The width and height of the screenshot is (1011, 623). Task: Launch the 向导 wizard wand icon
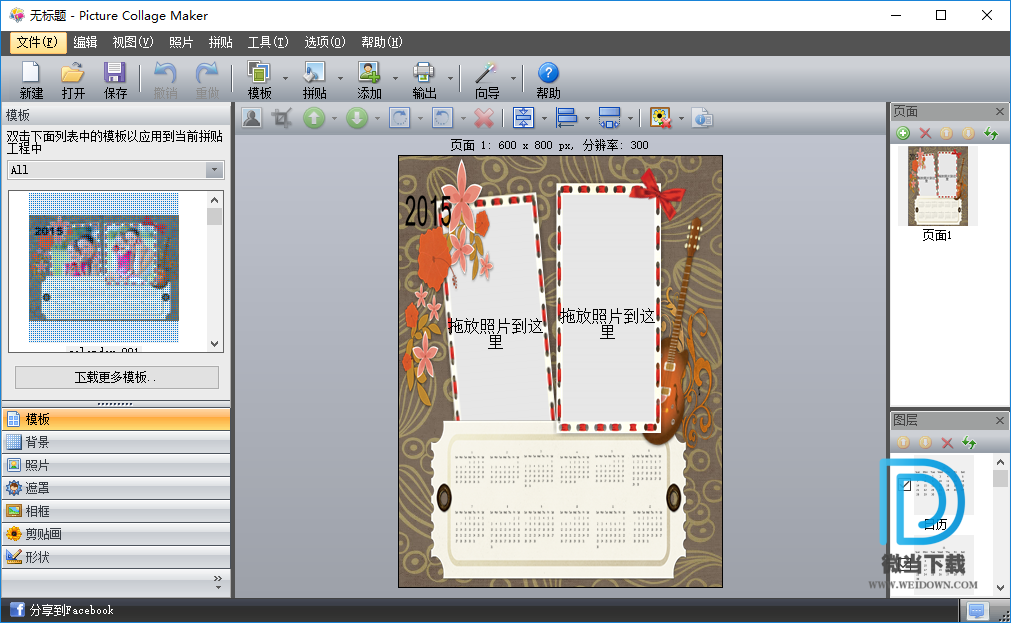[x=487, y=80]
